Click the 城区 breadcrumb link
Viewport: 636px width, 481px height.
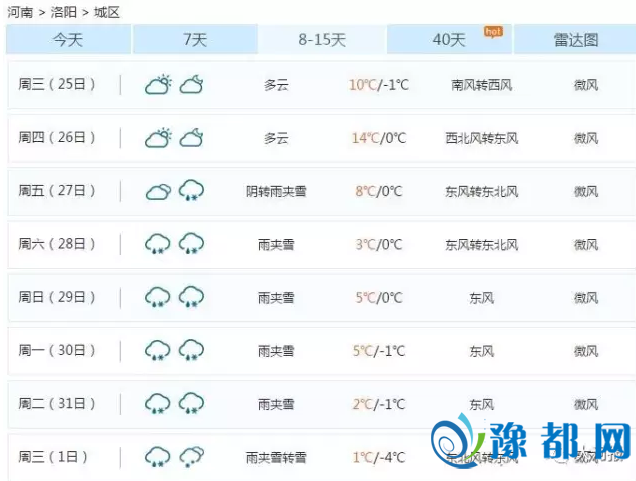point(107,12)
